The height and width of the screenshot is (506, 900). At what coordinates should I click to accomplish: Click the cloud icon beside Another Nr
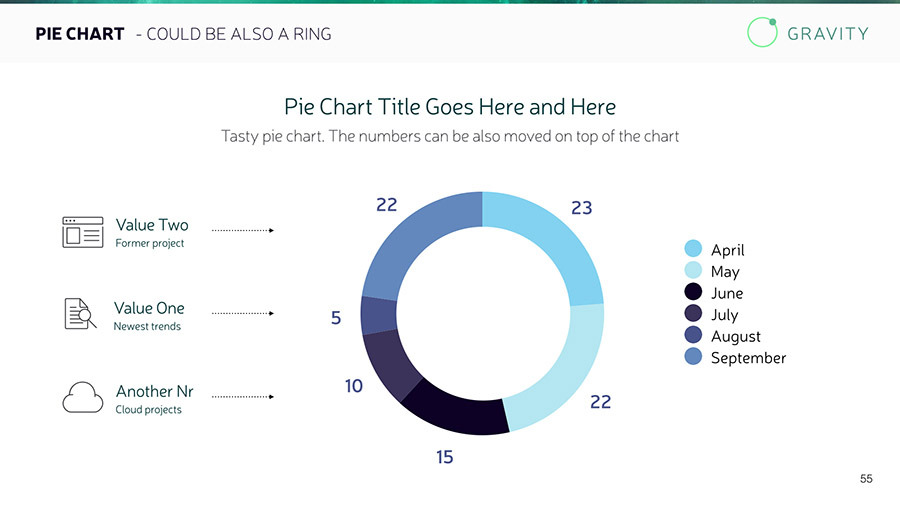pos(83,397)
